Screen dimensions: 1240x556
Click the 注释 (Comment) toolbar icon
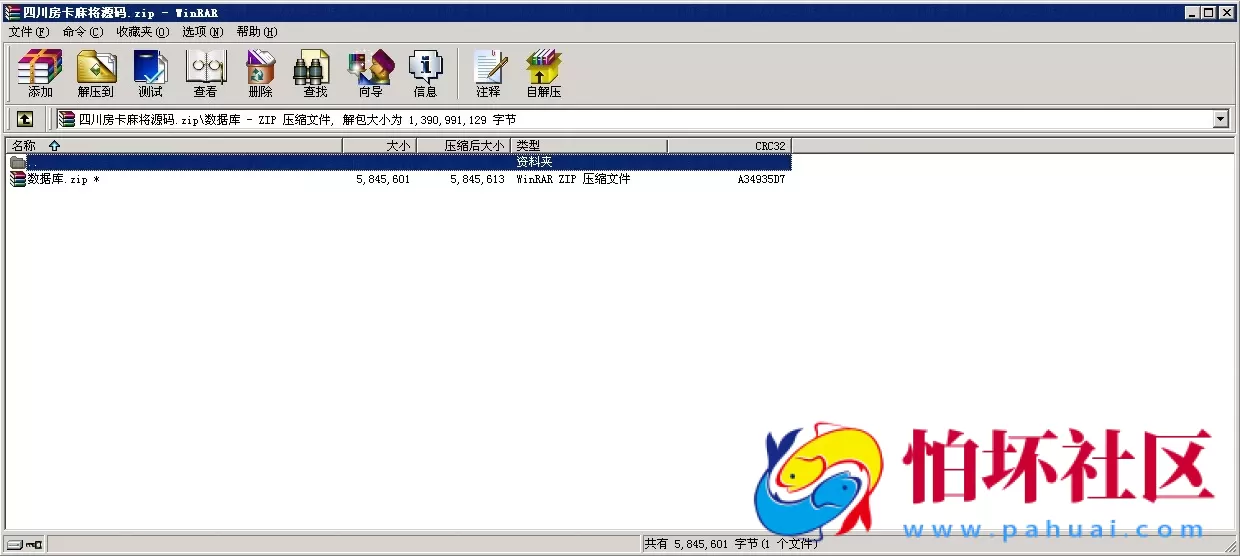488,74
